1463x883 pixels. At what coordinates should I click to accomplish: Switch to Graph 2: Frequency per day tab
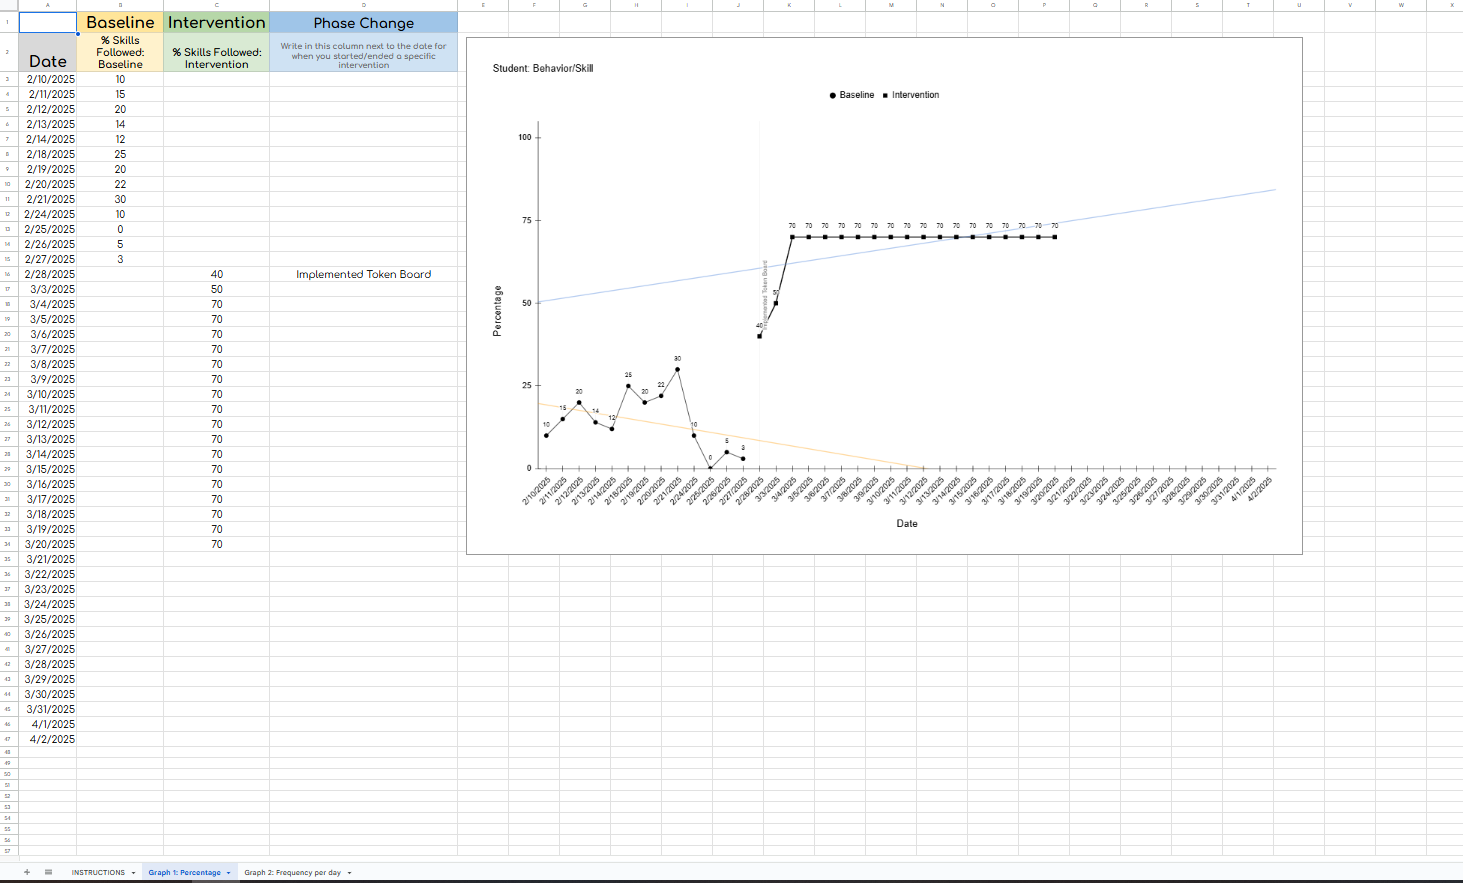292,872
